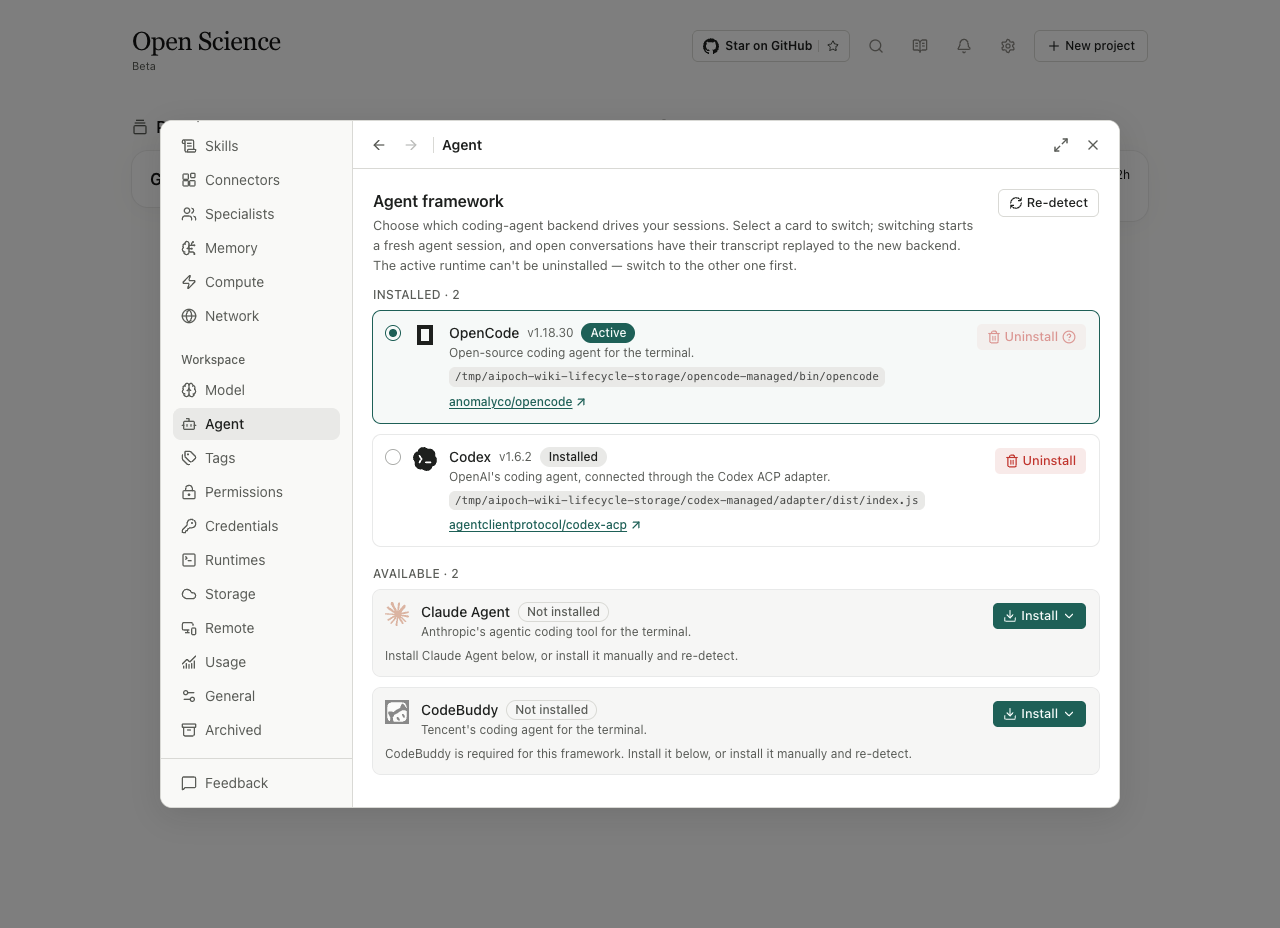1280x928 pixels.
Task: Click the Feedback speech bubble icon
Action: (x=189, y=783)
